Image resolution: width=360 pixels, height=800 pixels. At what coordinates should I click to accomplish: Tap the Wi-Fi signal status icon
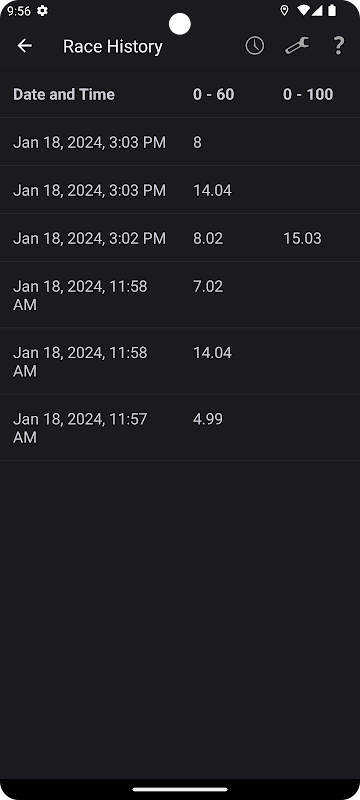tap(304, 10)
